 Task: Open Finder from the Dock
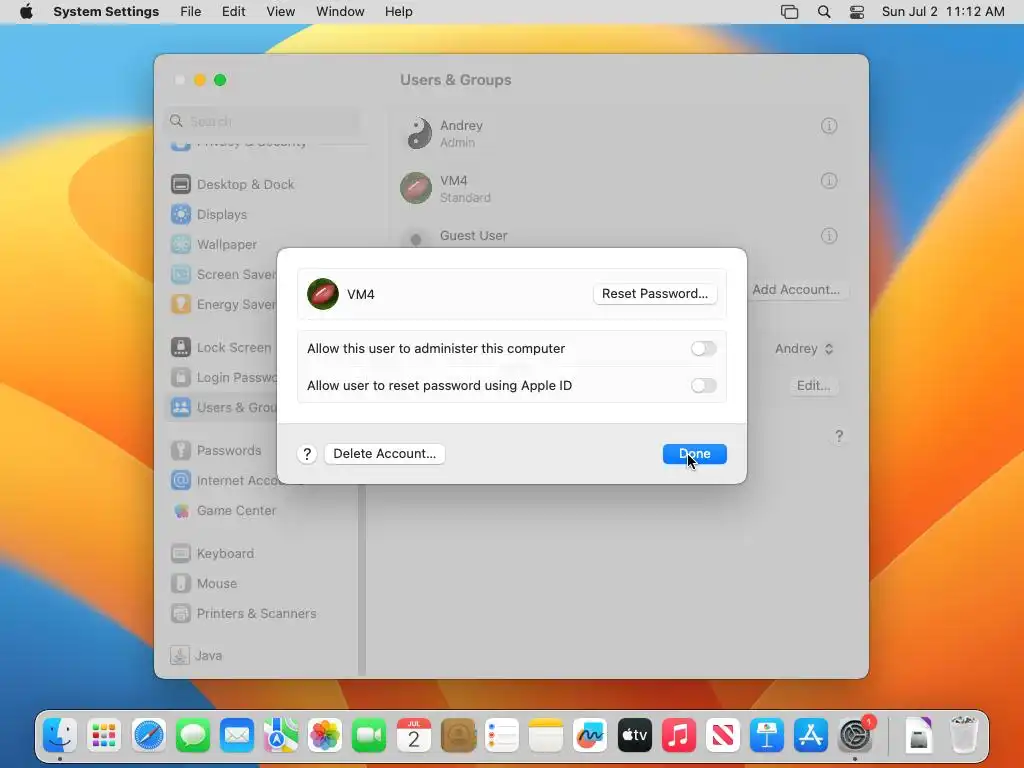pos(60,736)
